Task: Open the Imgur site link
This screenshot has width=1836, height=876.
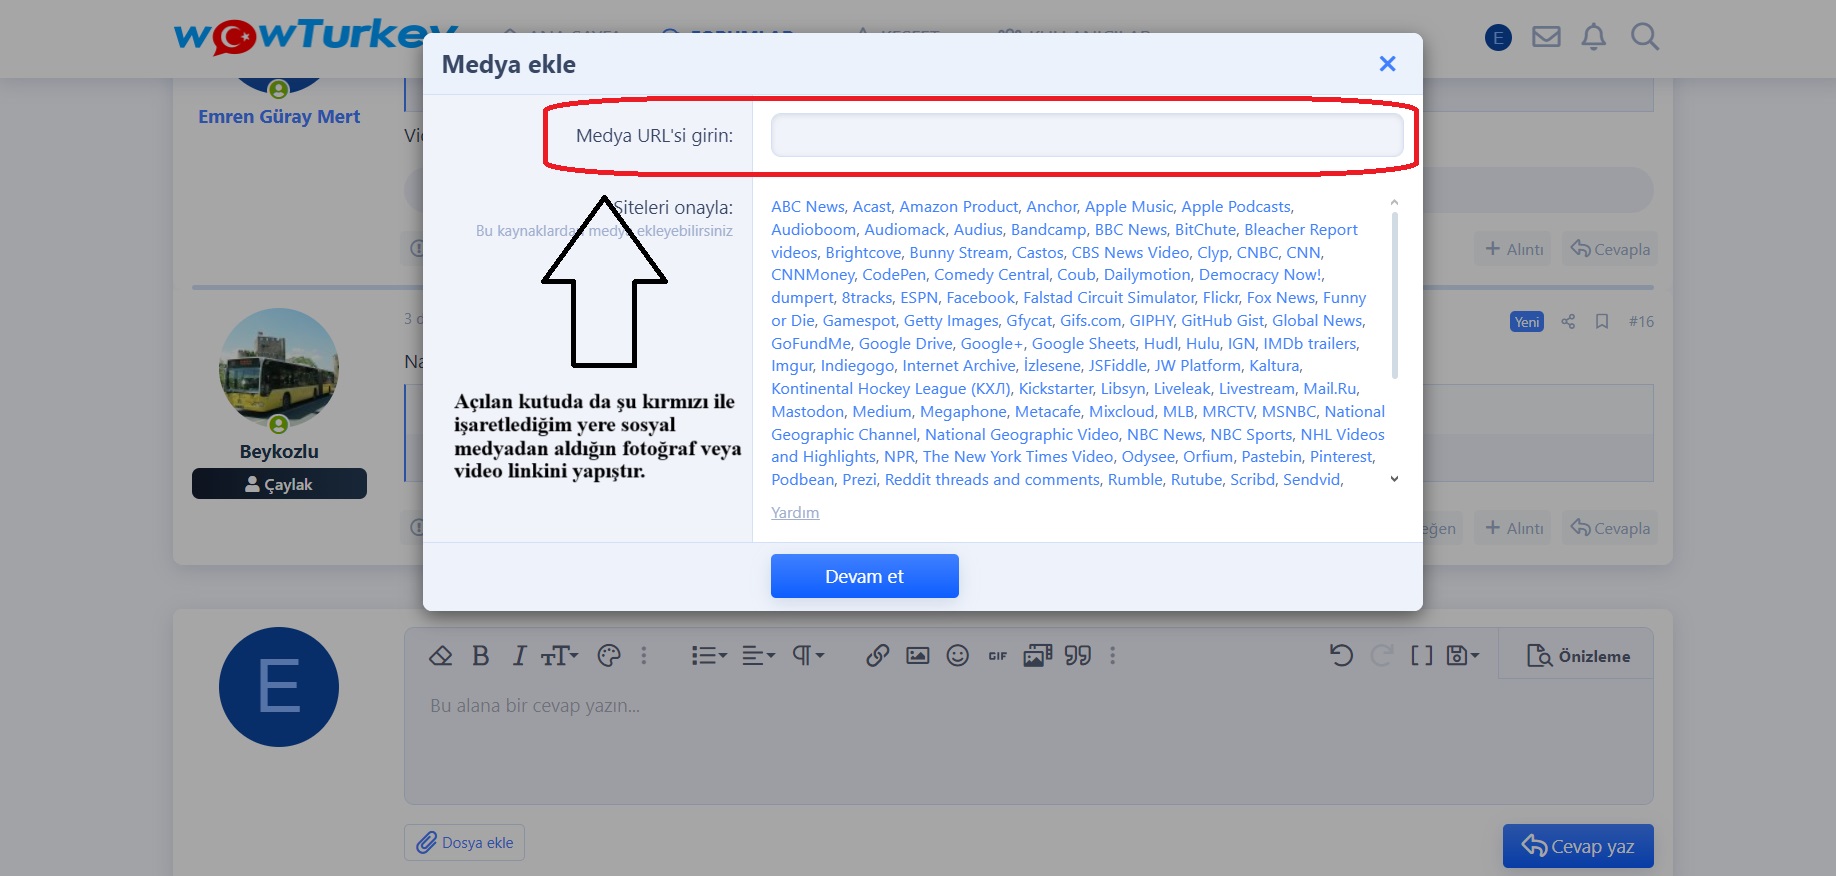Action: click(x=792, y=365)
